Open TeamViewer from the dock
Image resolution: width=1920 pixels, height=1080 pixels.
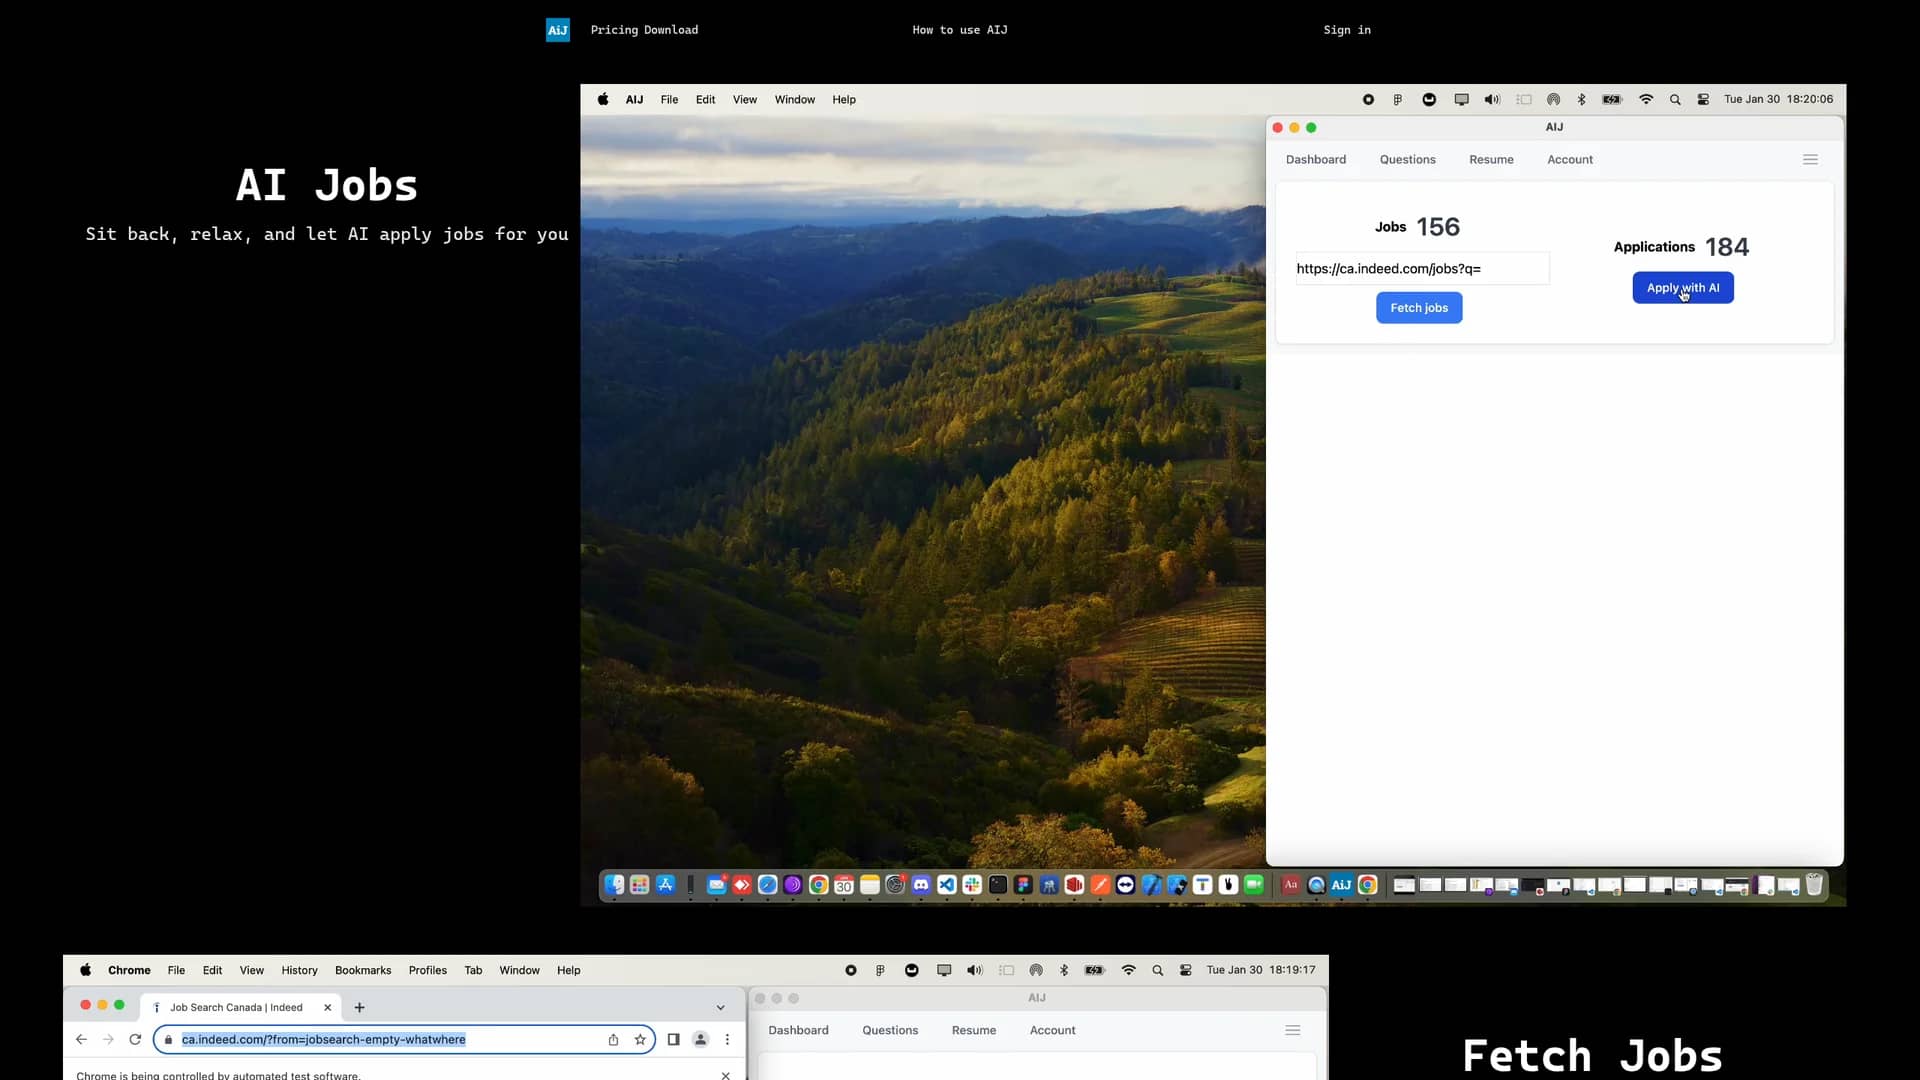click(1126, 885)
